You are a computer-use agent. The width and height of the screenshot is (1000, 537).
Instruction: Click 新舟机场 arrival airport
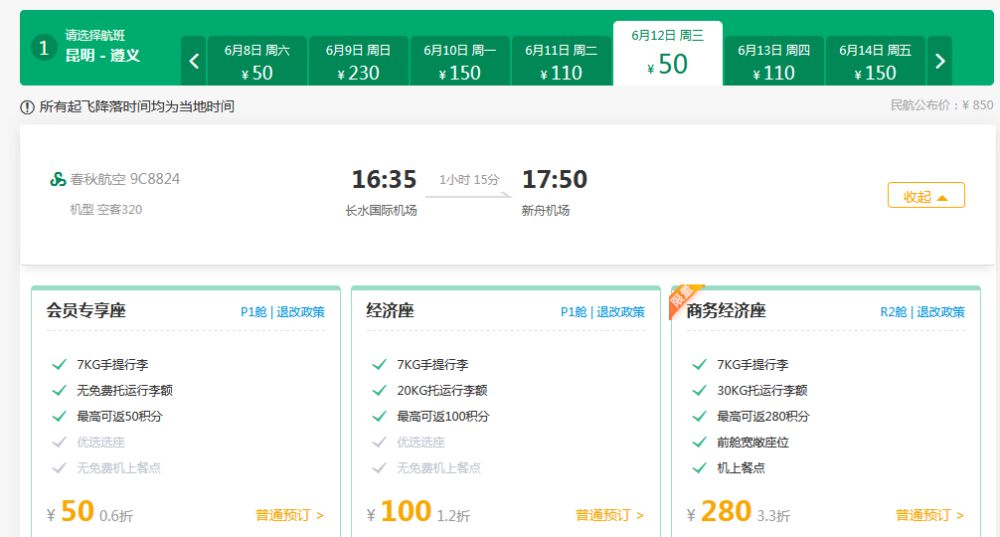click(546, 210)
